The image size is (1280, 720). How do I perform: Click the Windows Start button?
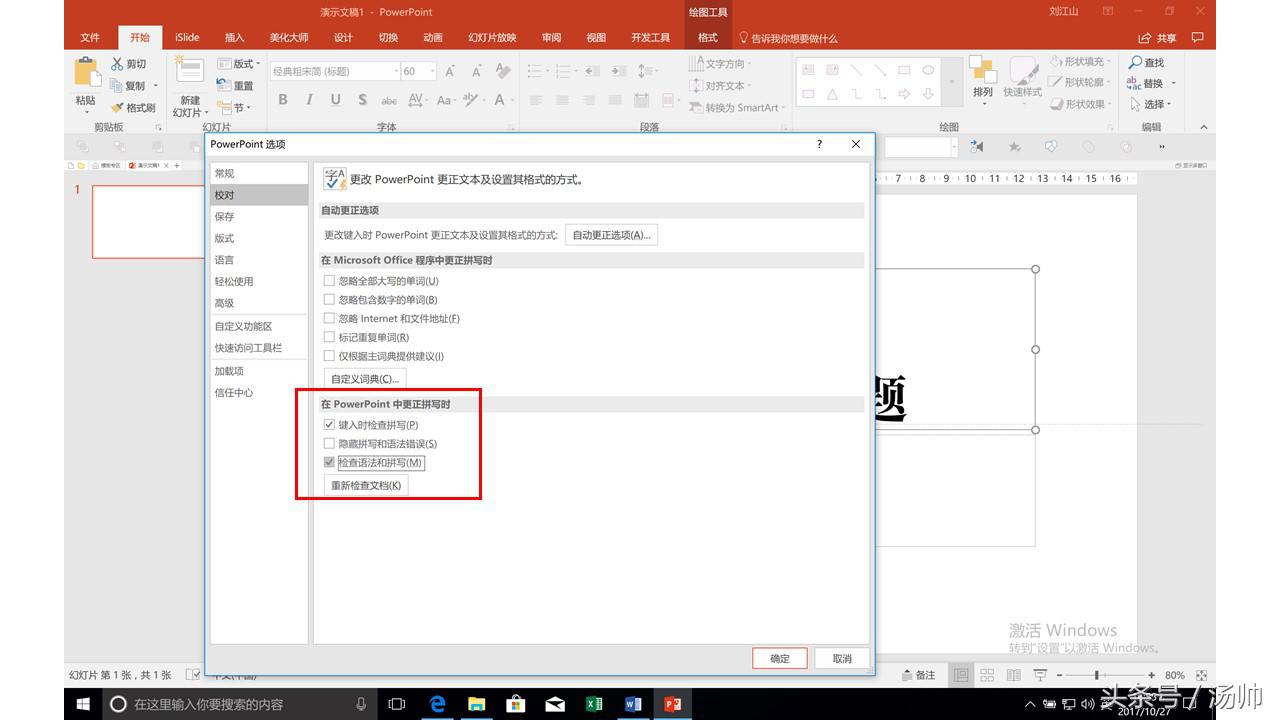tap(83, 704)
